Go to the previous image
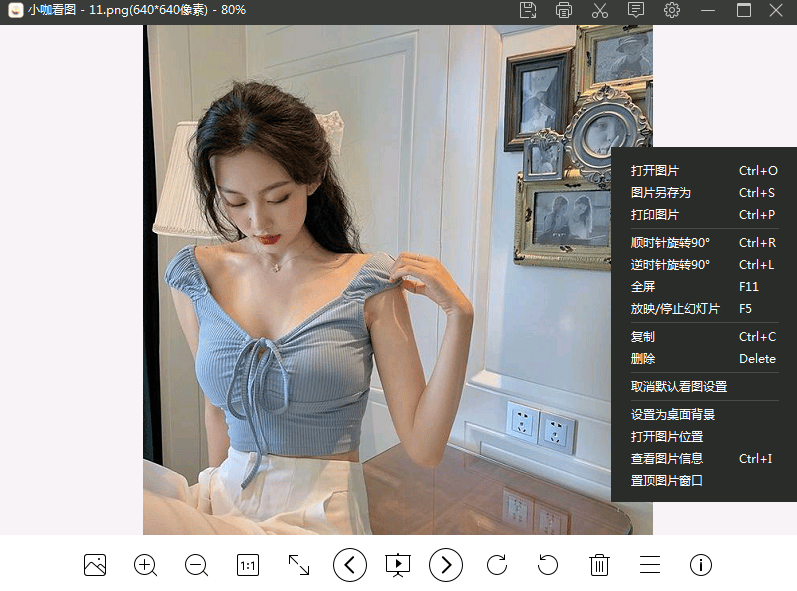 point(350,565)
